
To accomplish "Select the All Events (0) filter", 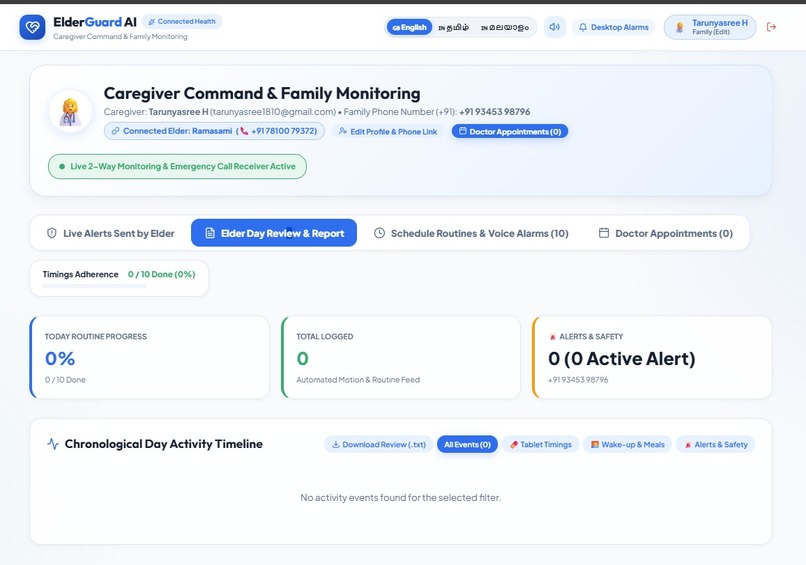I will click(x=467, y=444).
